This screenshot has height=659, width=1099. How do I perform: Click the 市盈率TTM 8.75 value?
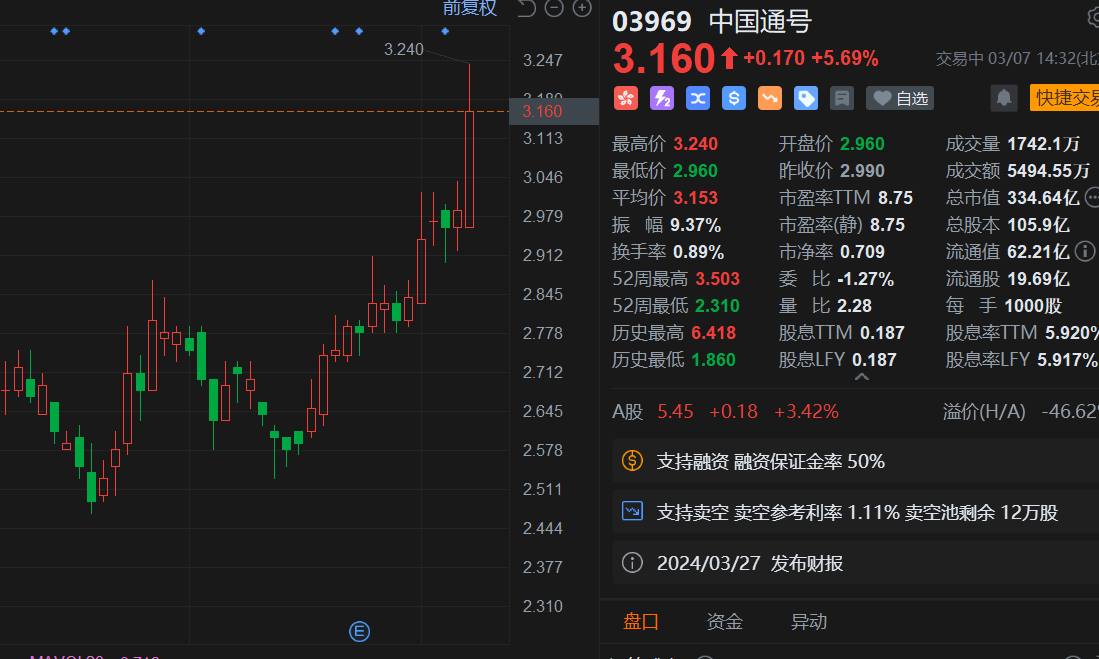[x=896, y=198]
